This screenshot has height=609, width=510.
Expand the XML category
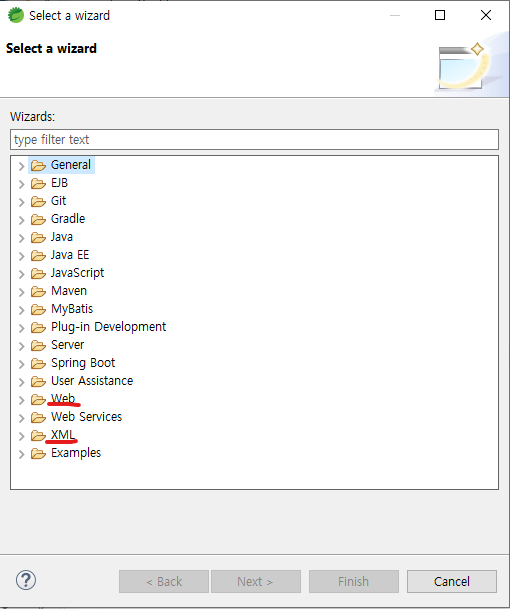(x=21, y=436)
